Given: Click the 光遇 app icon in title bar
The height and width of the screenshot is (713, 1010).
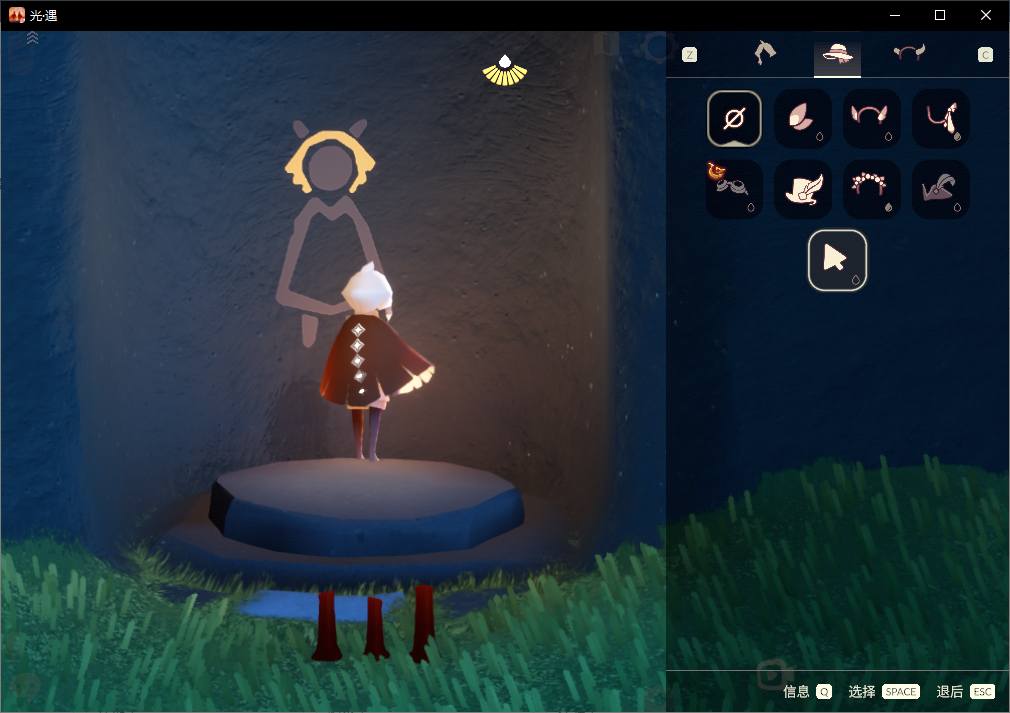Looking at the screenshot, I should [17, 15].
